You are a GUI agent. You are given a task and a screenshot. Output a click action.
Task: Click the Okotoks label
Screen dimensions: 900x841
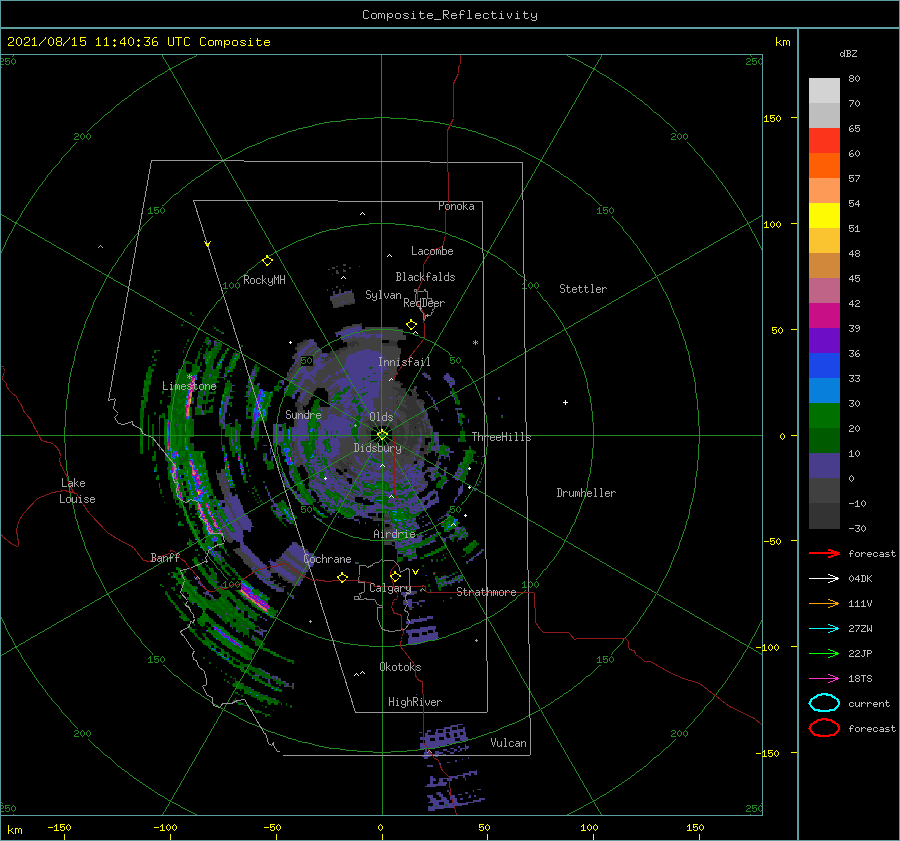[x=400, y=667]
